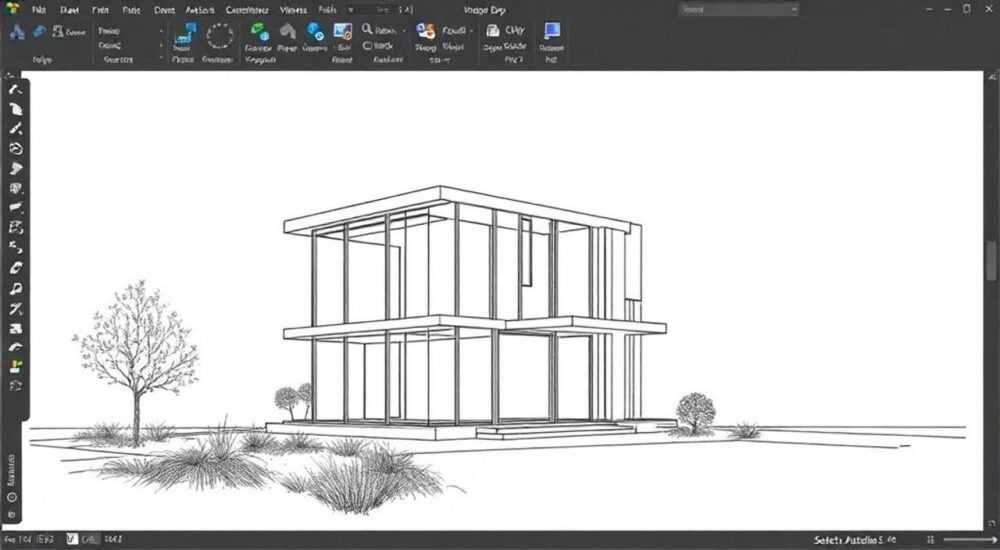Click the blue bar chart ribbon icon
Viewport: 1000px width, 550px height.
click(x=188, y=33)
